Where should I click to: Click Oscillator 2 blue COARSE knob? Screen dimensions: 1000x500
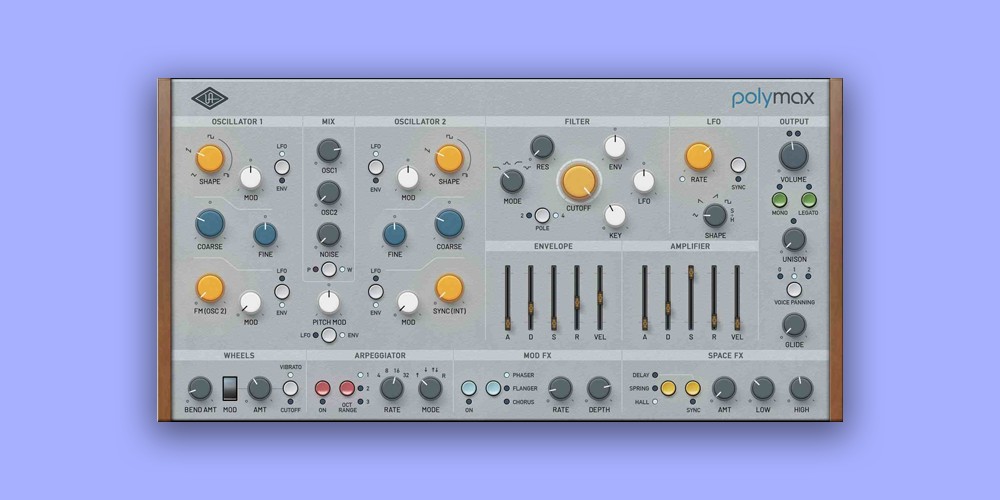[449, 224]
